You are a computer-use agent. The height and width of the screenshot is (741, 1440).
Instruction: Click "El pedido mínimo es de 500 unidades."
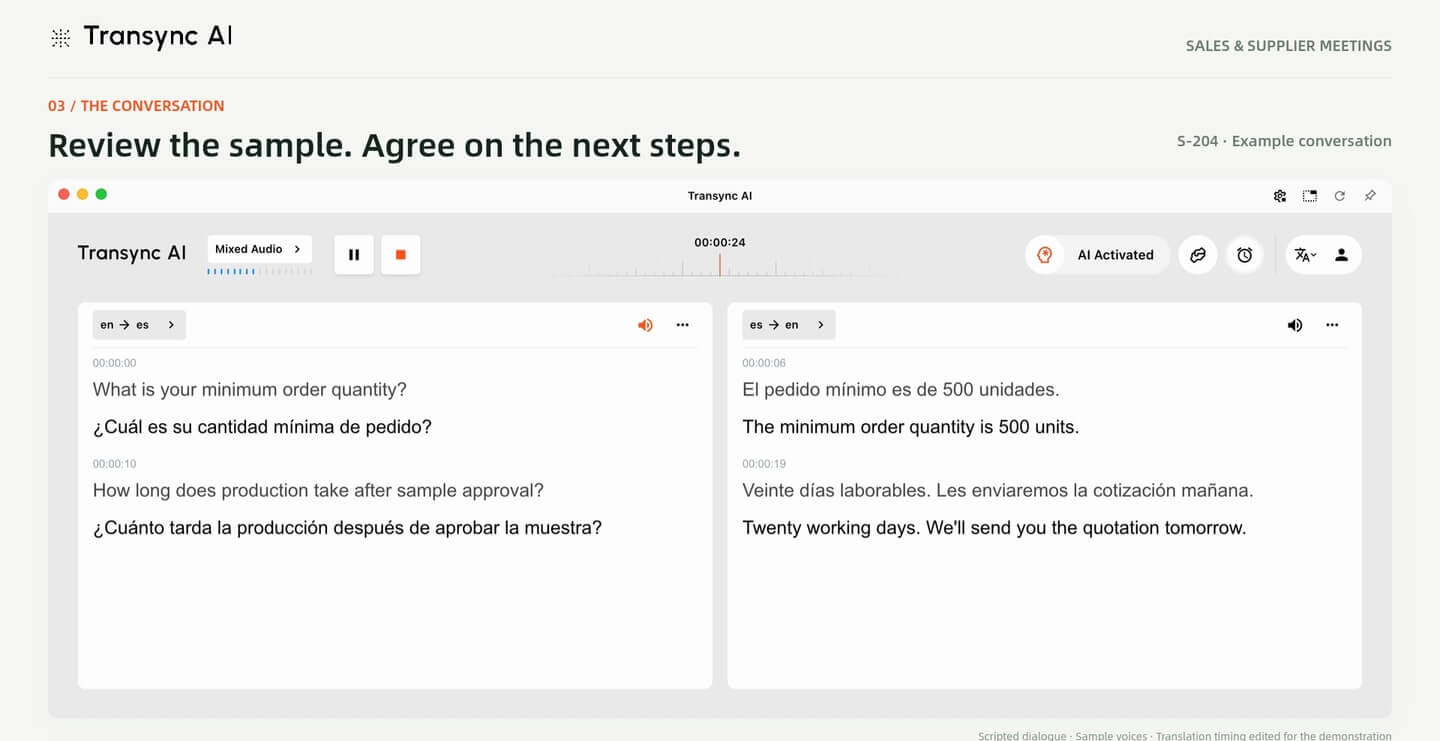tap(901, 390)
